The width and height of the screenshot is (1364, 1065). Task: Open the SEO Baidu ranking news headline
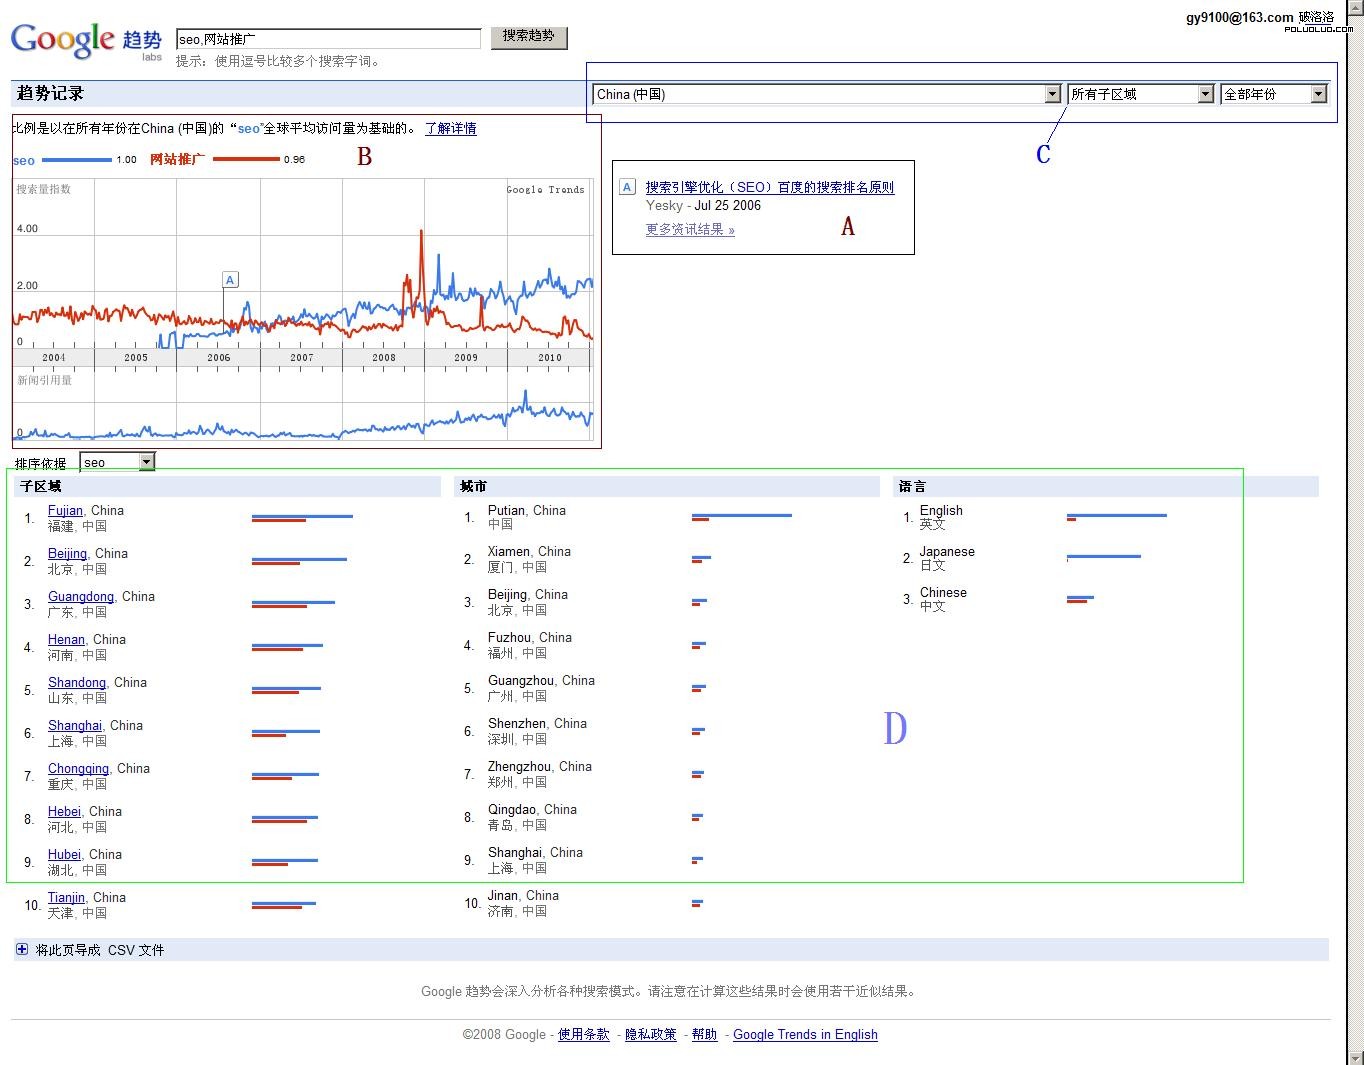point(769,187)
